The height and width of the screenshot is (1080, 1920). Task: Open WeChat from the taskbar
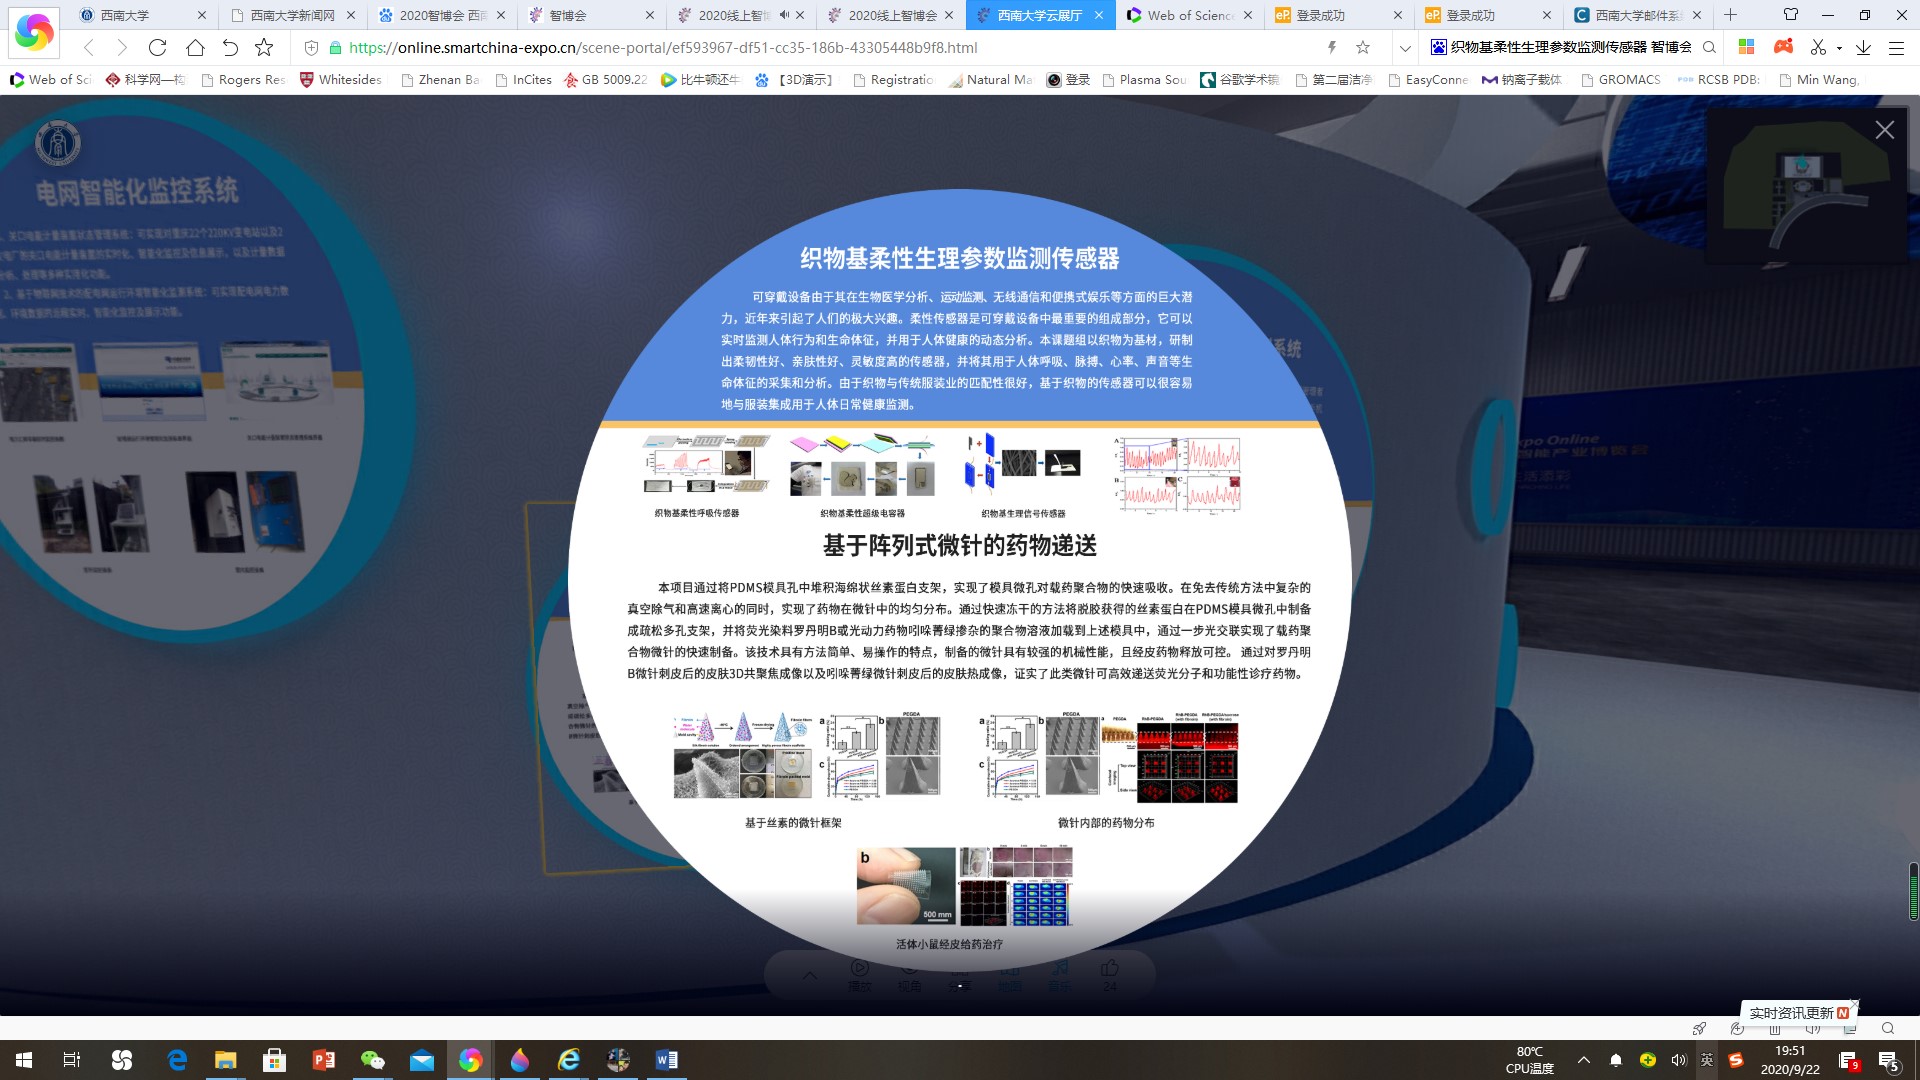click(x=372, y=1060)
